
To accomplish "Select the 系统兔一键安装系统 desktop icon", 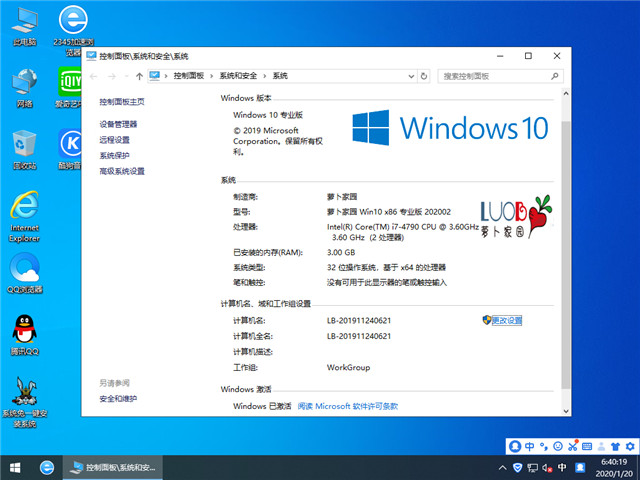I will (x=24, y=402).
